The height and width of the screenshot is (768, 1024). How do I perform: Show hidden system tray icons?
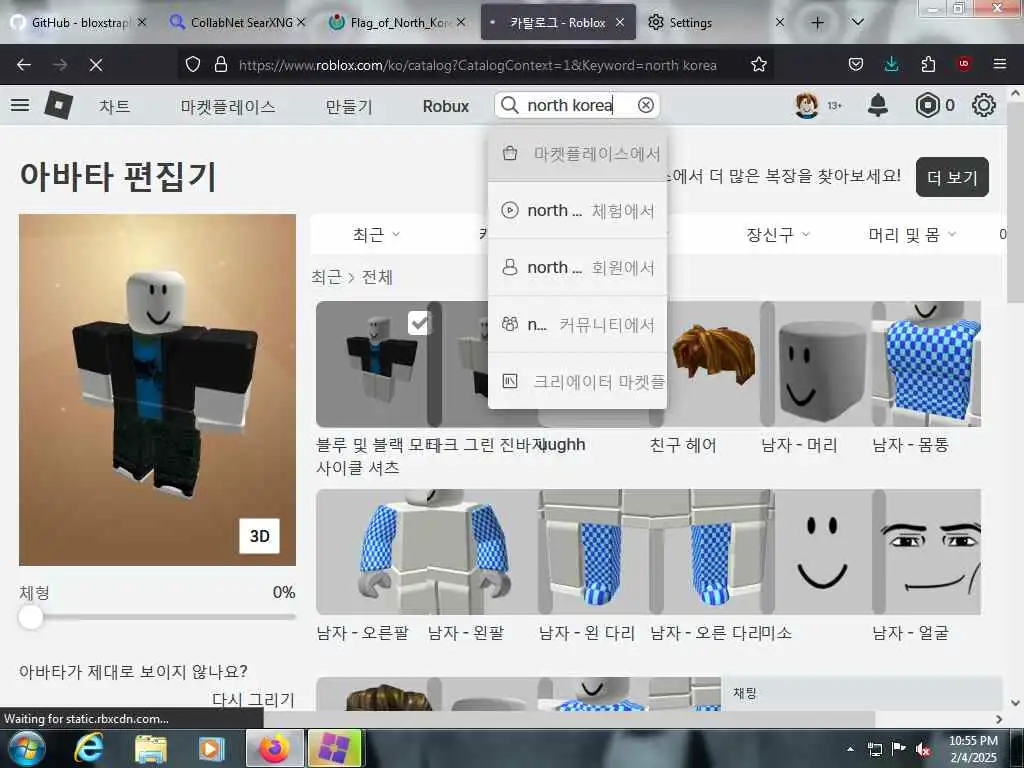tap(850, 749)
